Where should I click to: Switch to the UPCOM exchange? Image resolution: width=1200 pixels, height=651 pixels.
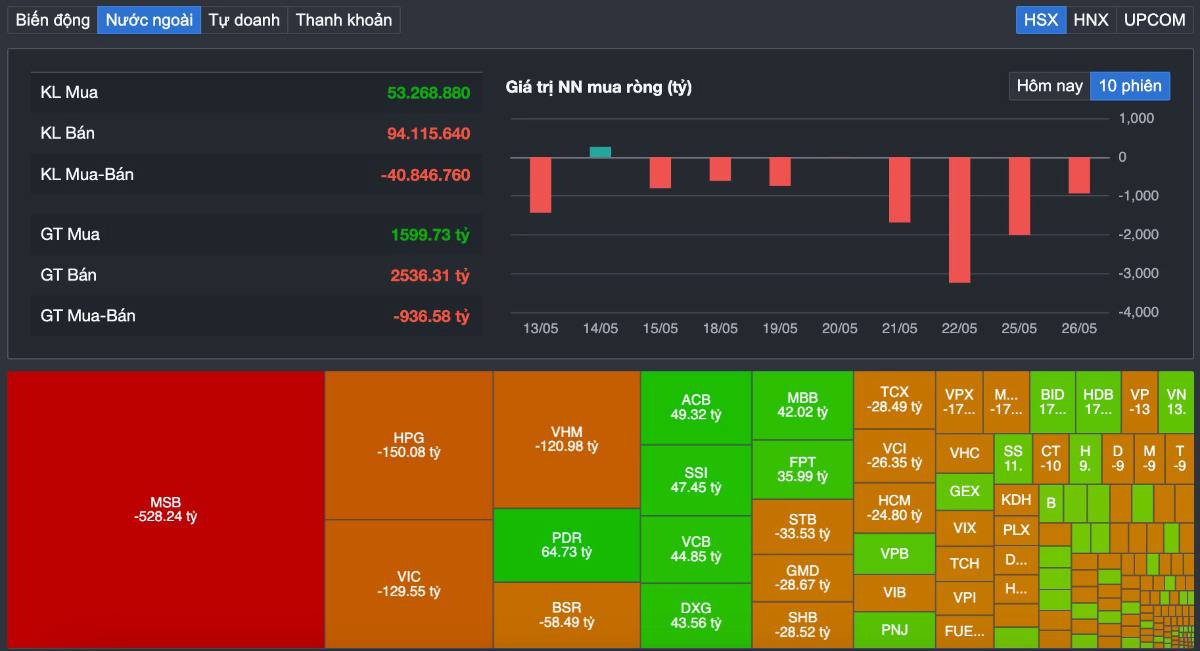1154,19
